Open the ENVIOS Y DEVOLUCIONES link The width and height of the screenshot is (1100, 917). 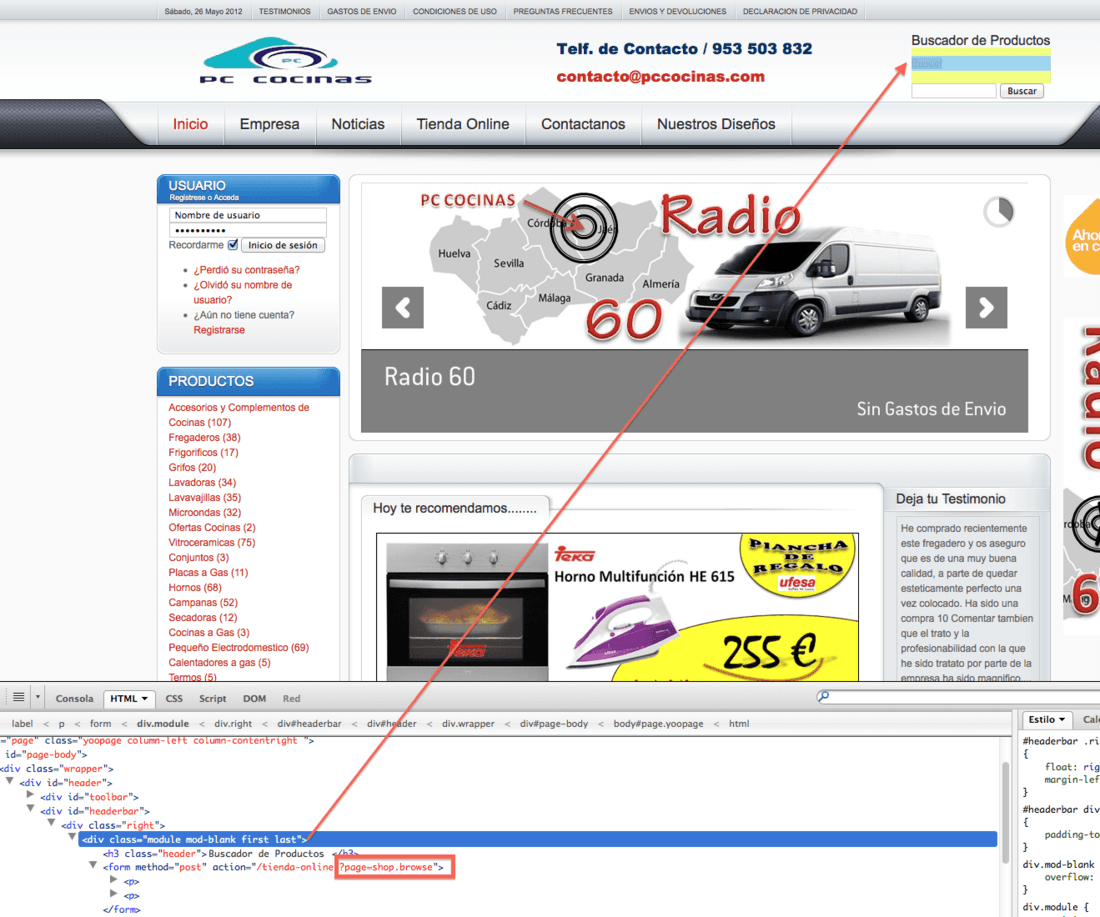(678, 11)
